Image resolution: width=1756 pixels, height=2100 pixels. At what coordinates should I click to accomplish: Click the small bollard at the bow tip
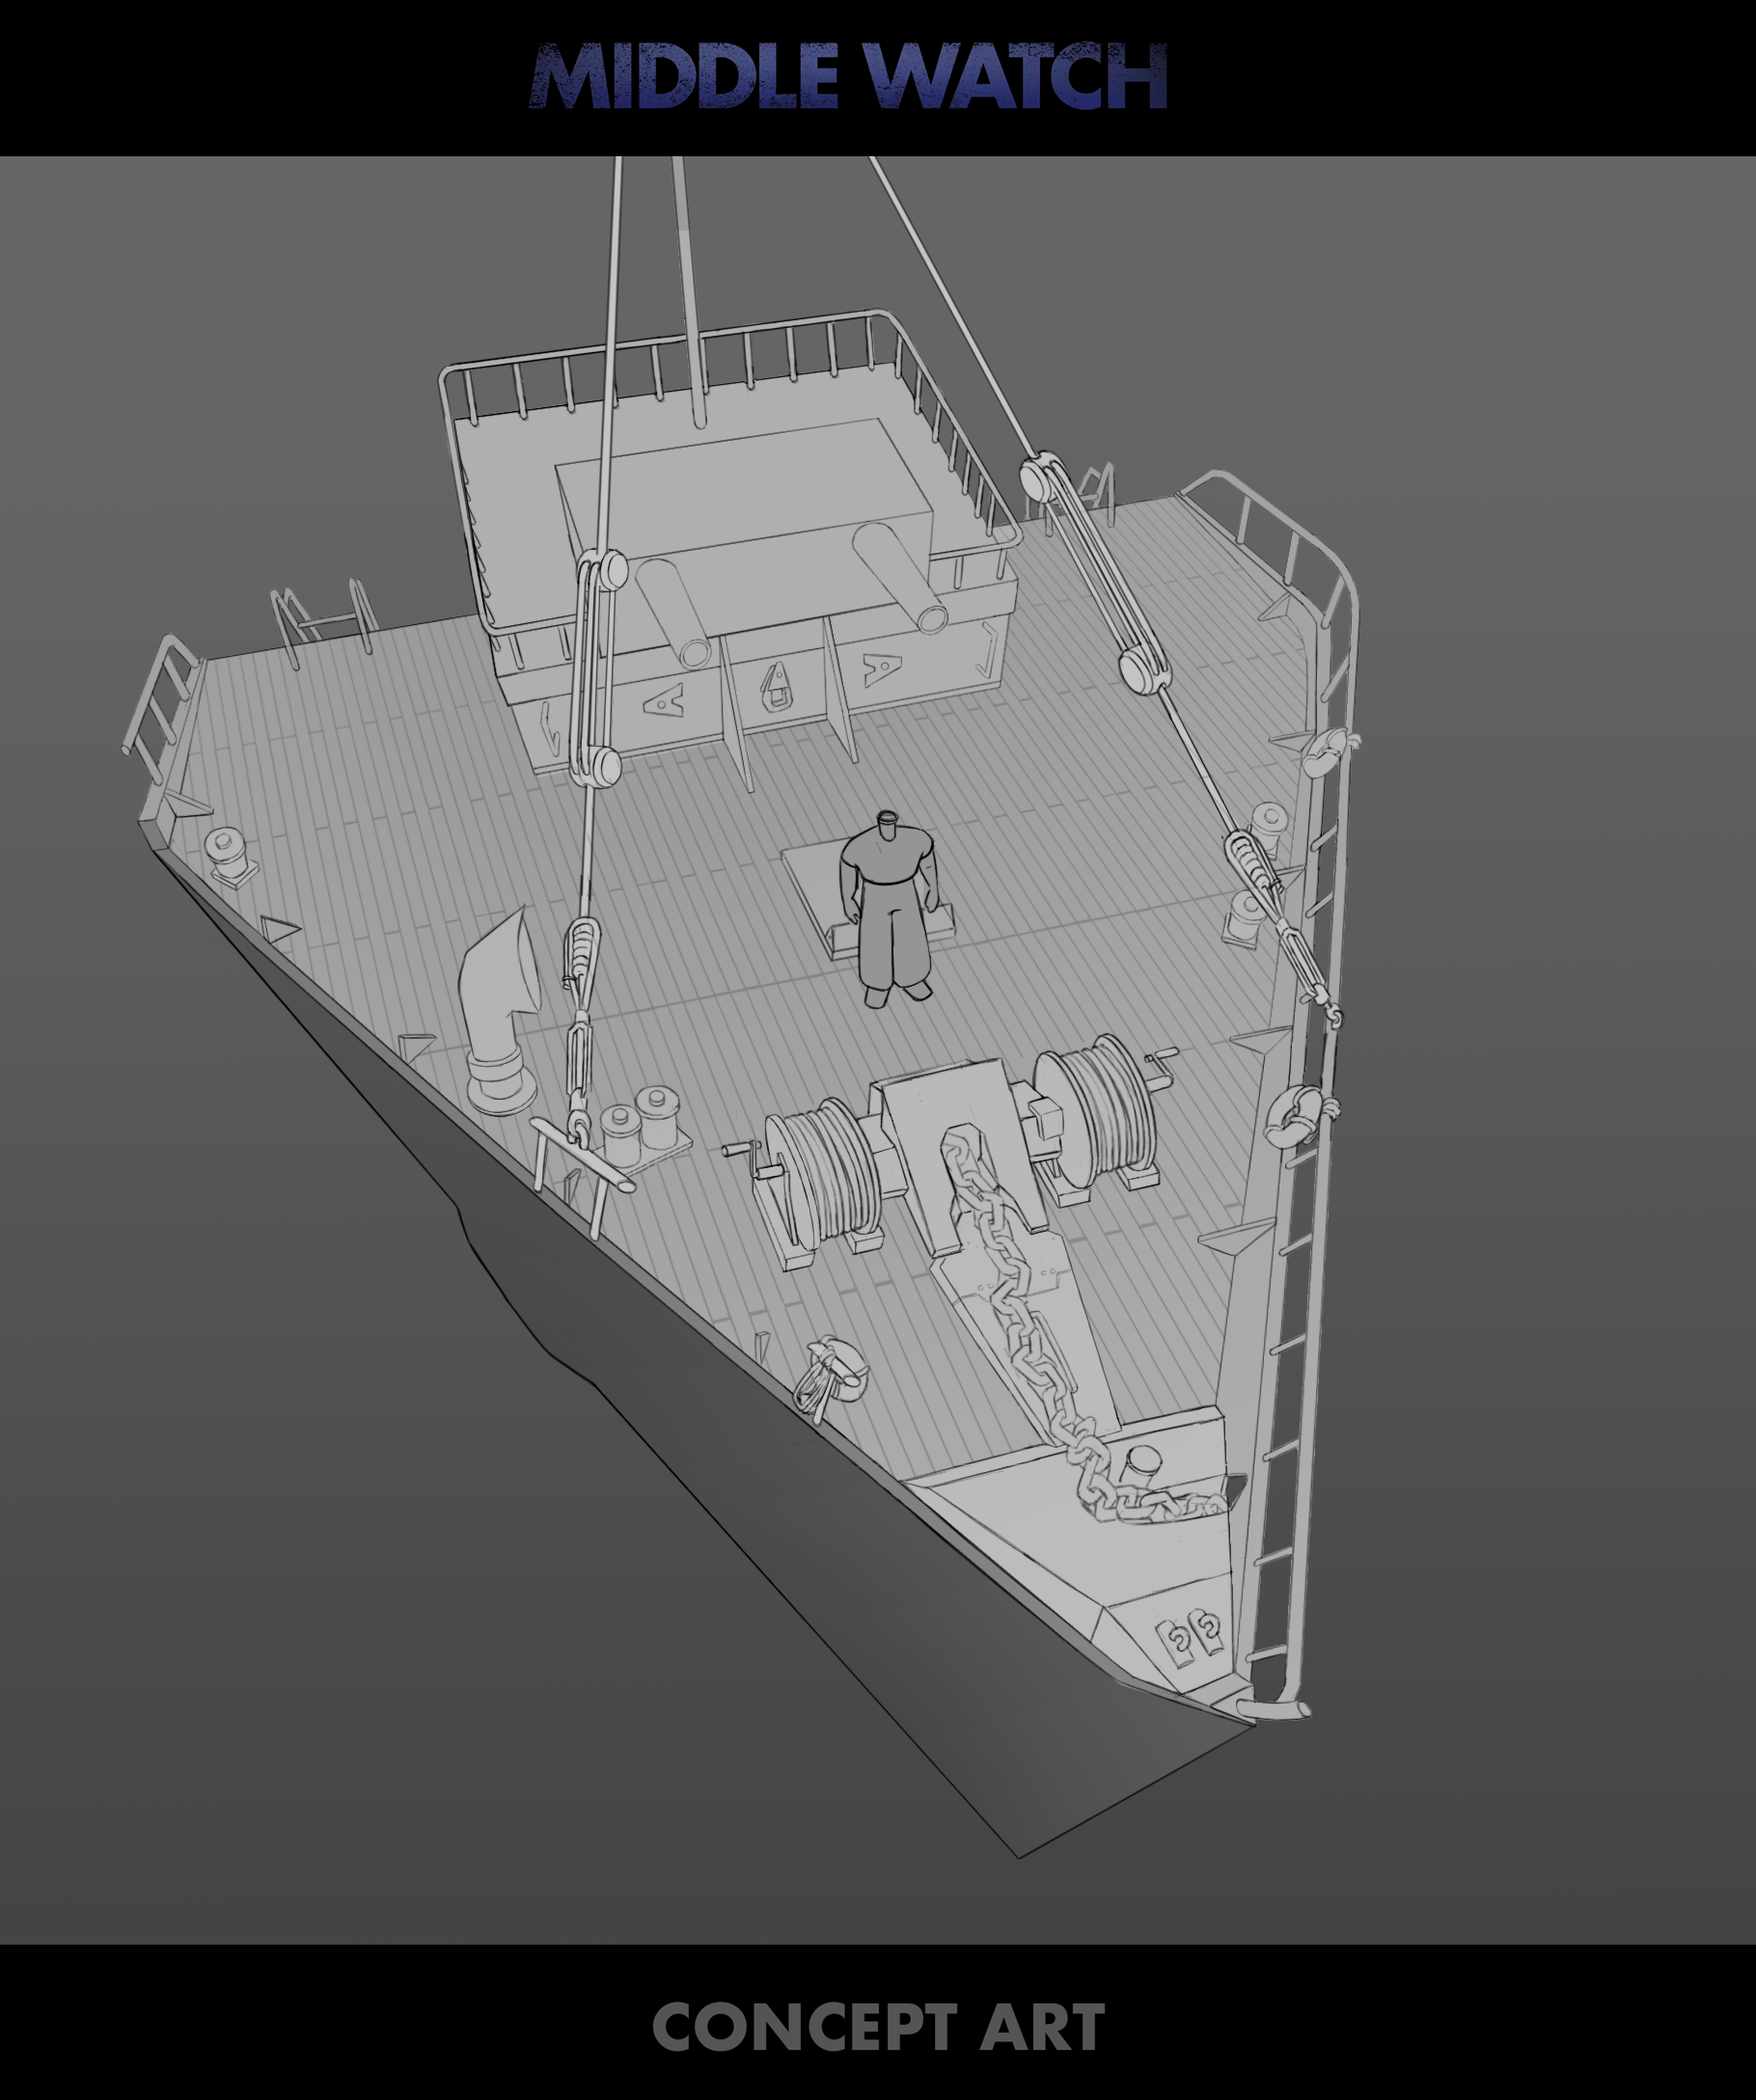1141,1469
